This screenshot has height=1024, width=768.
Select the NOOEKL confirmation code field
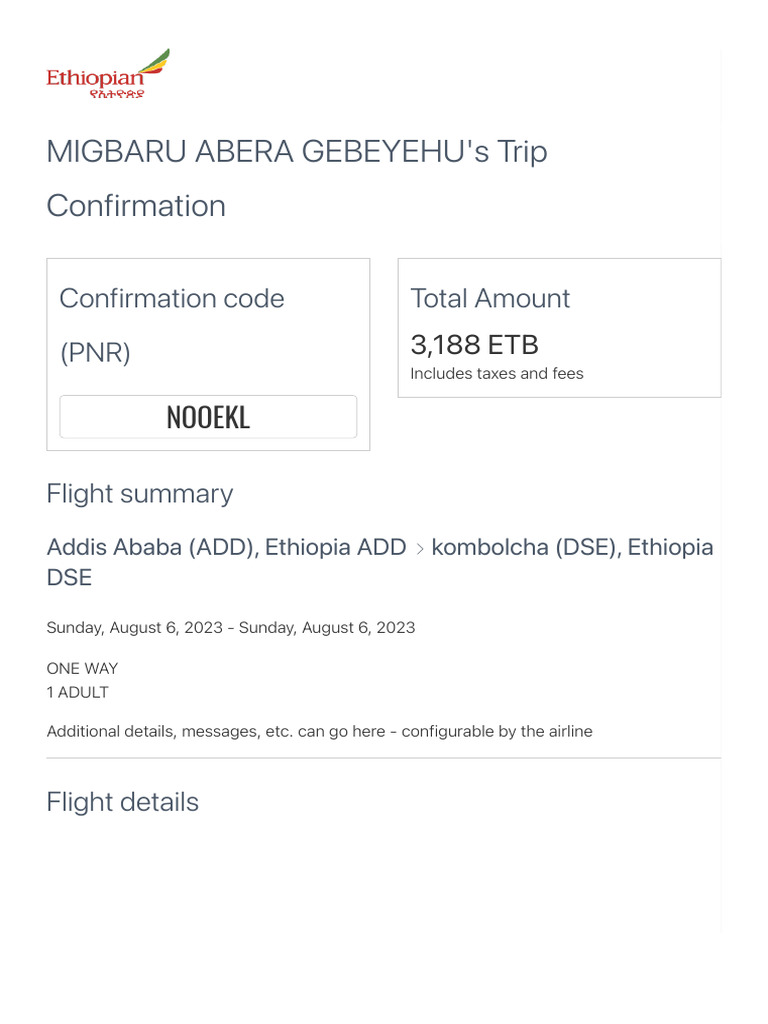point(208,417)
